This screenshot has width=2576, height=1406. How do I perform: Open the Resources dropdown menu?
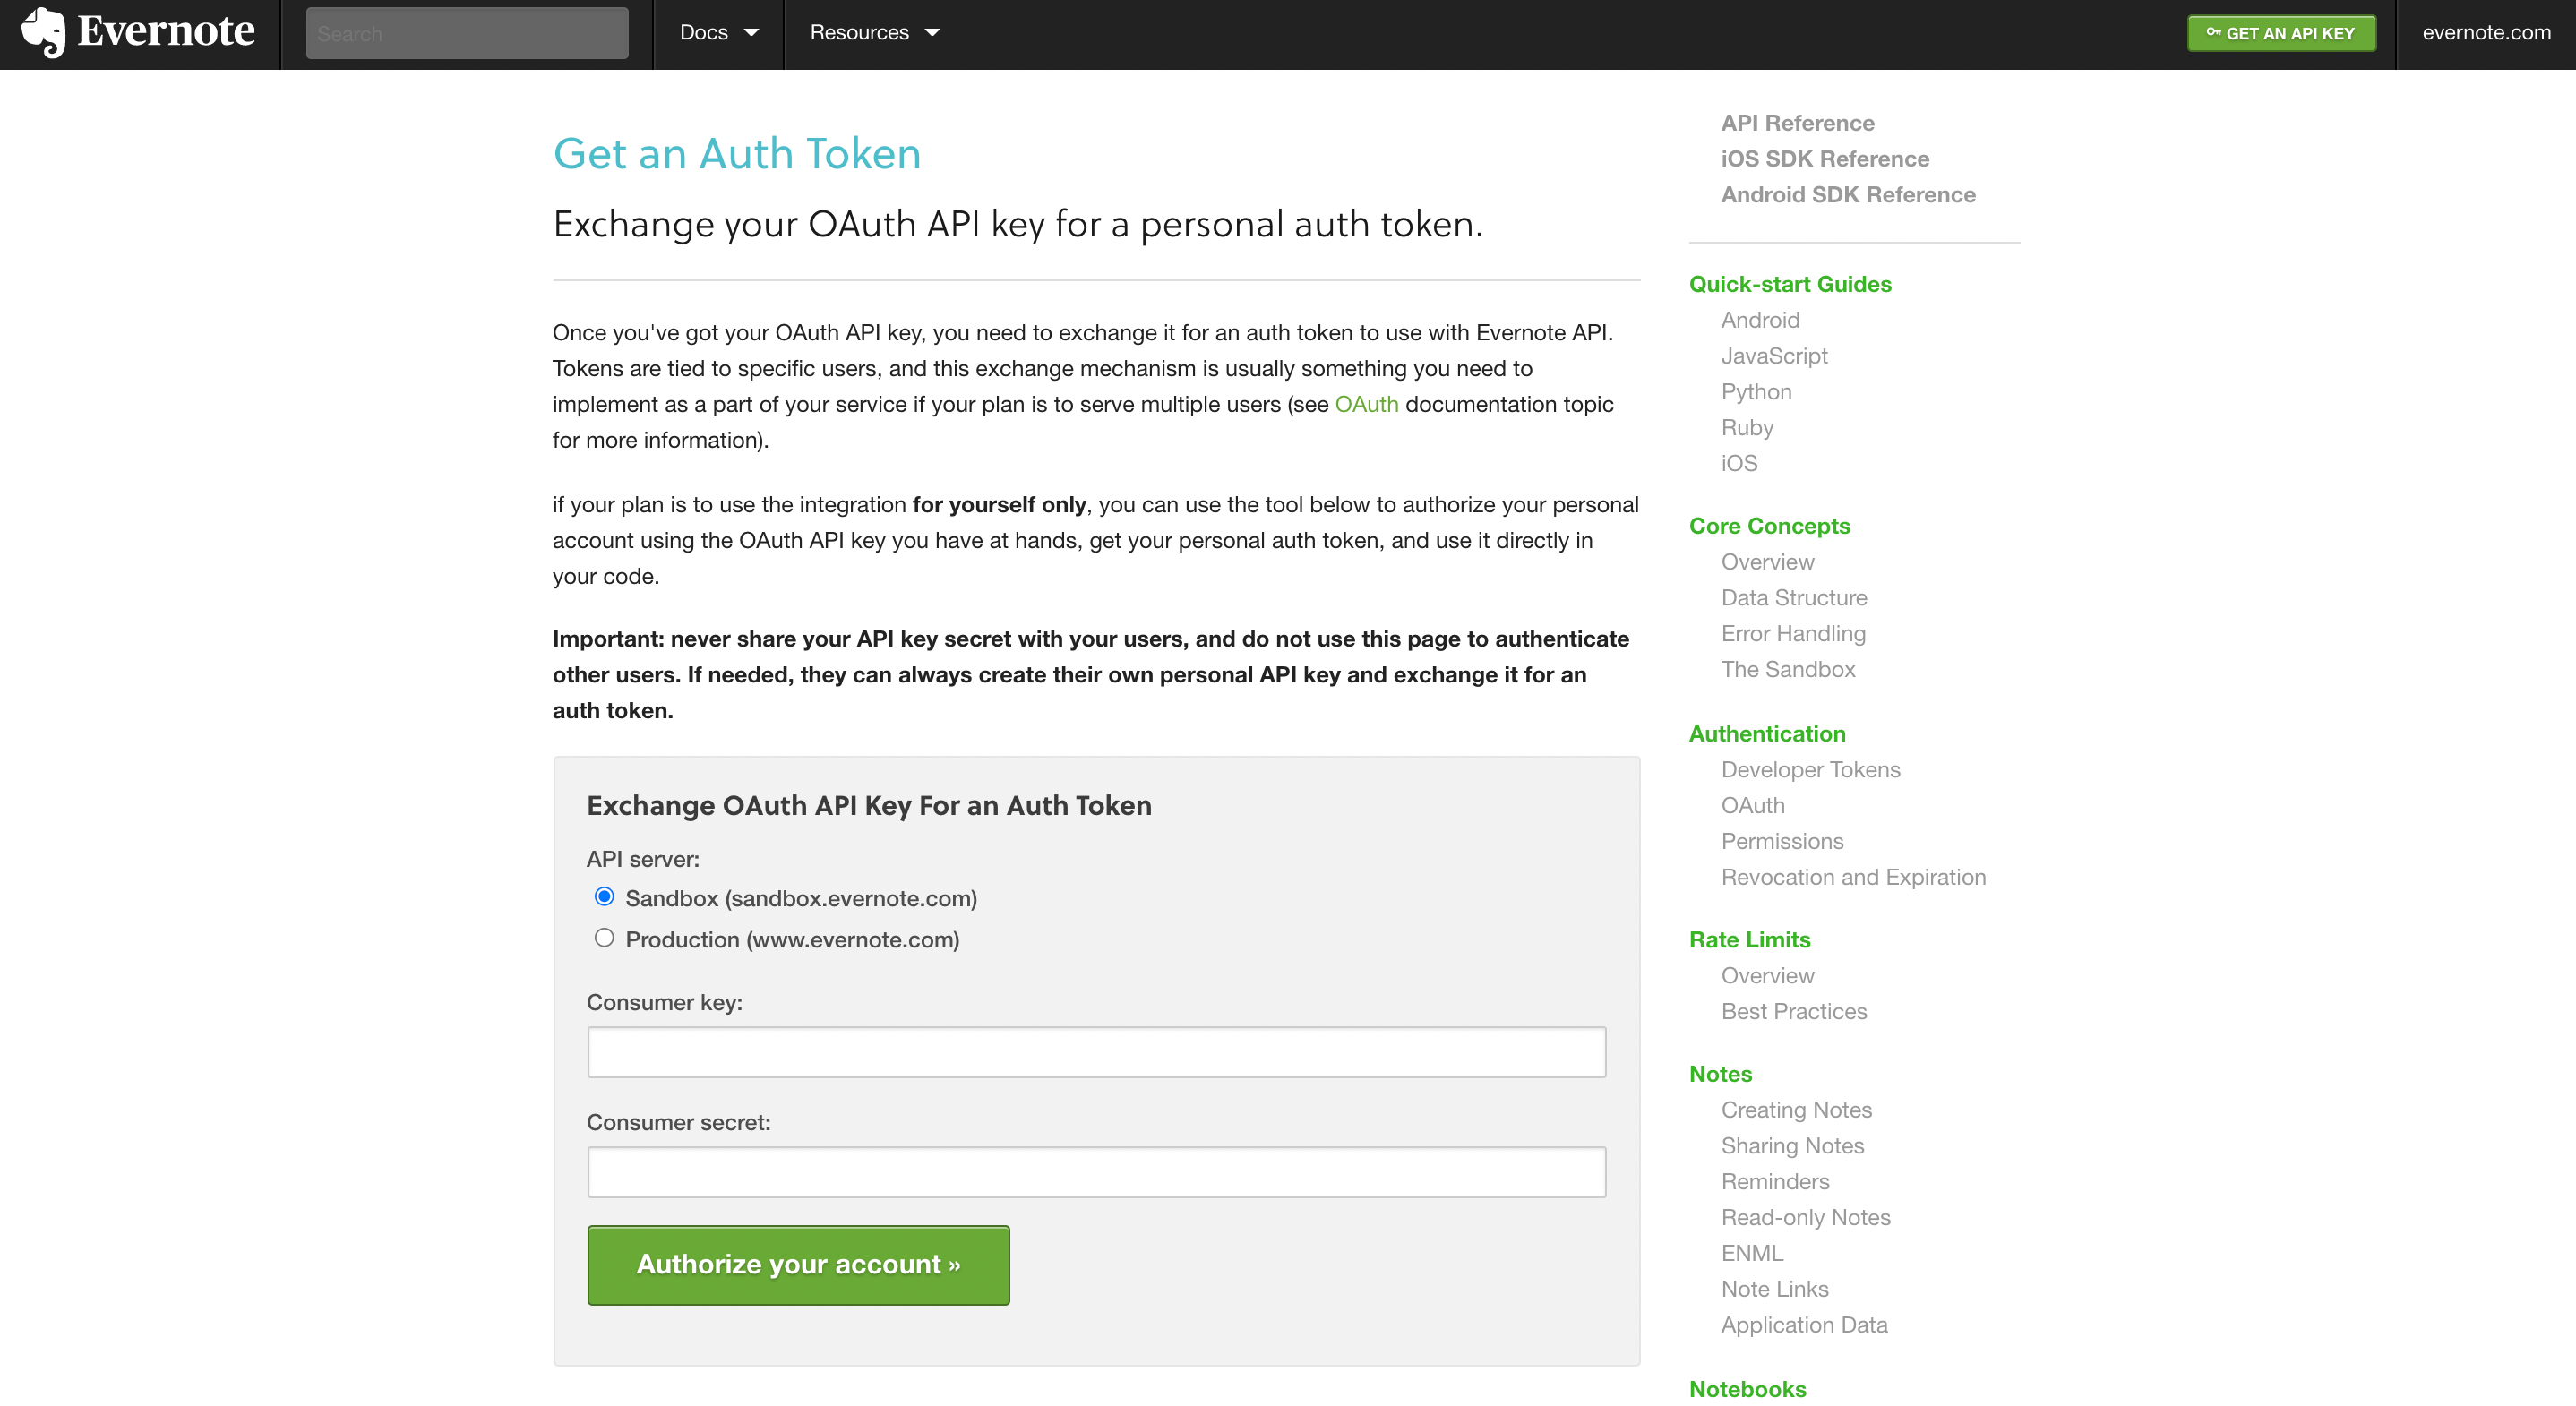[x=874, y=33]
